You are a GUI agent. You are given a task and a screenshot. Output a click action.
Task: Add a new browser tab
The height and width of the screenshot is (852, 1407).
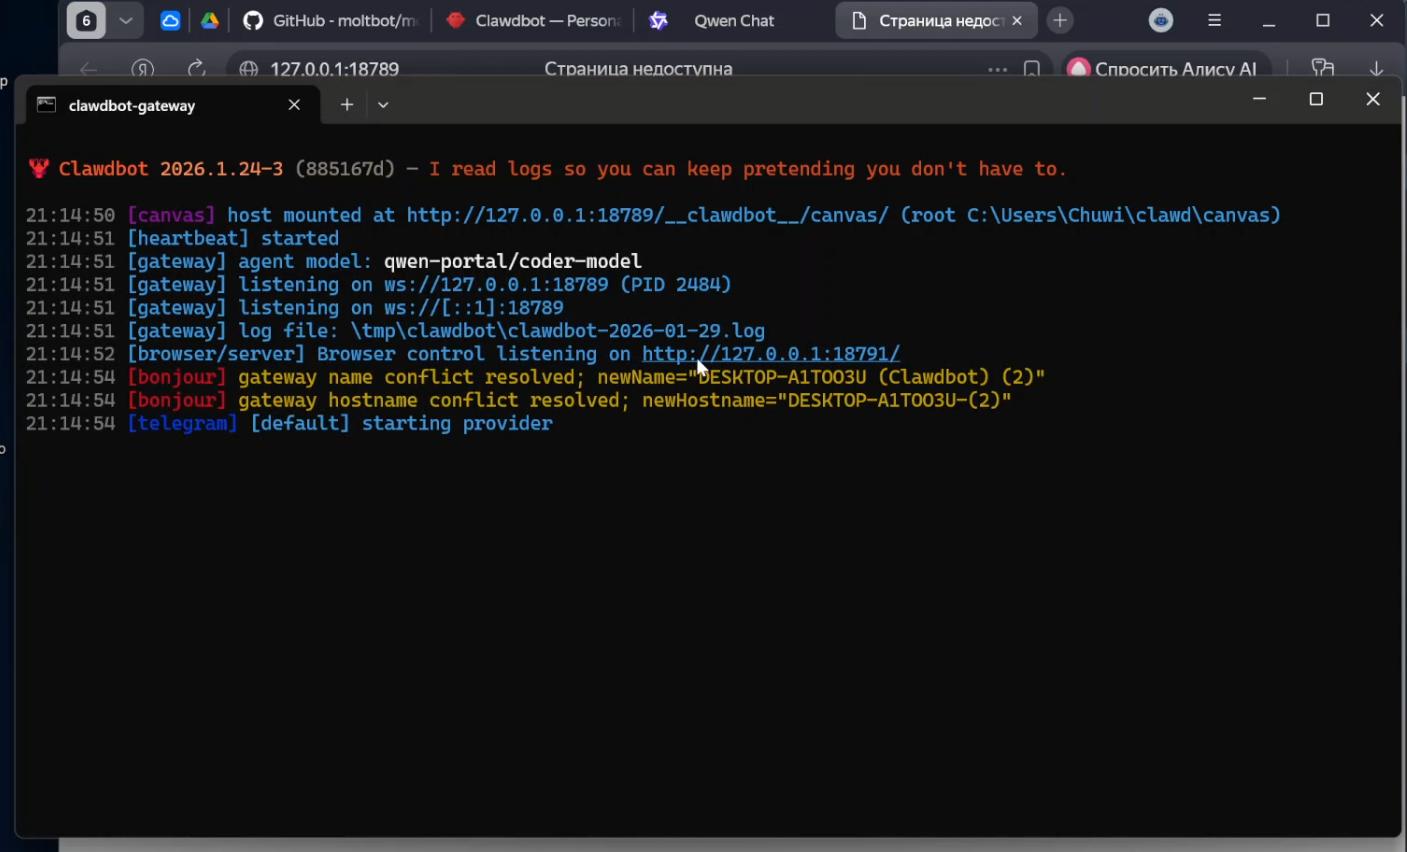pyautogui.click(x=1060, y=21)
